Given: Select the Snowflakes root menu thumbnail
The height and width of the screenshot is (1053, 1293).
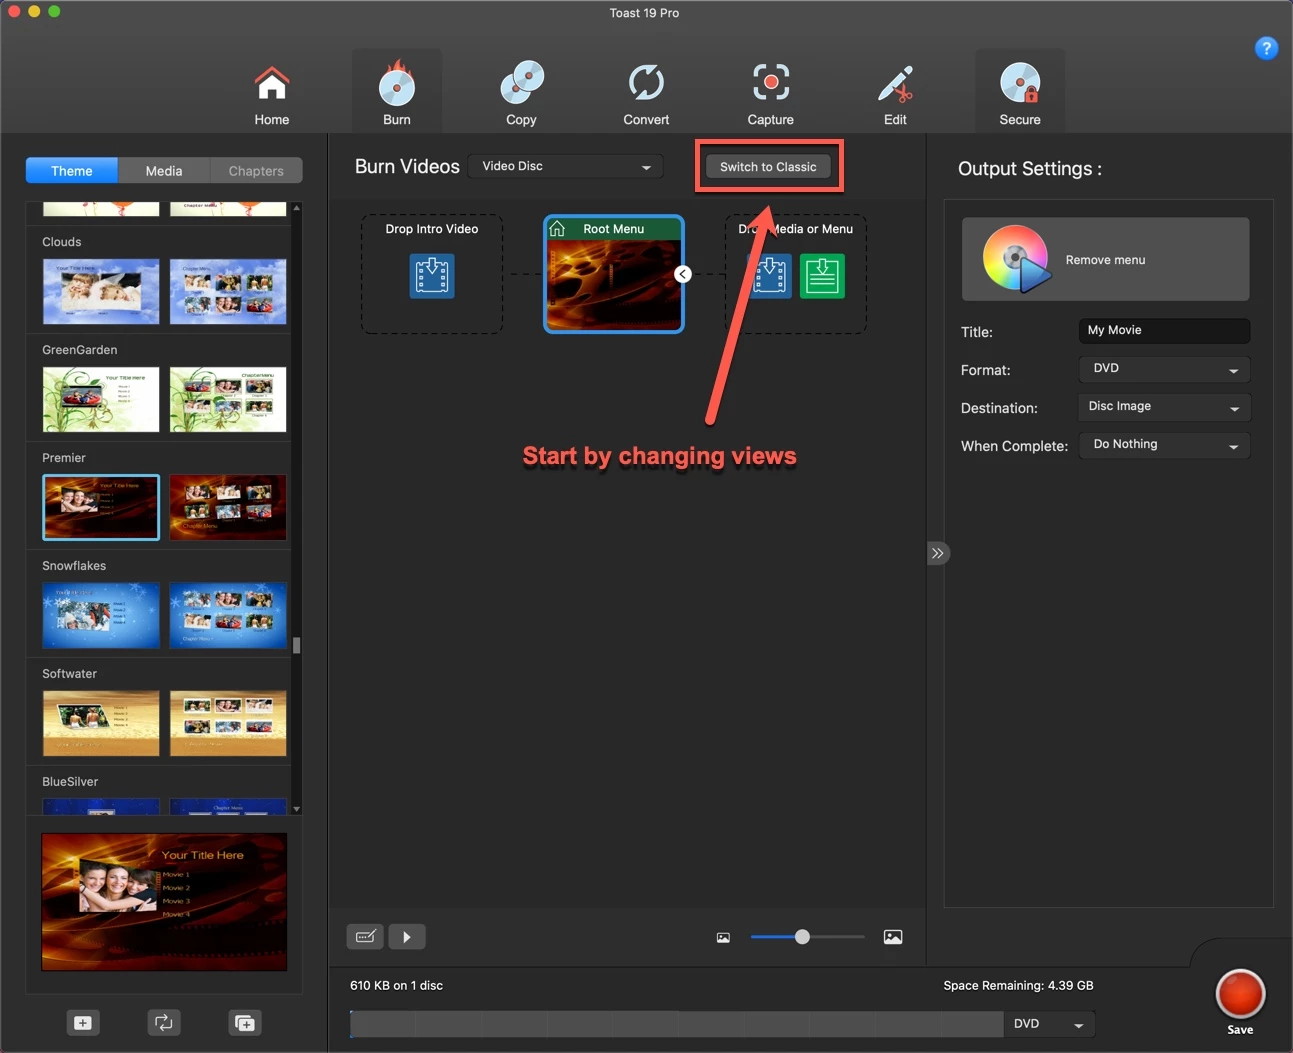Looking at the screenshot, I should pyautogui.click(x=101, y=615).
